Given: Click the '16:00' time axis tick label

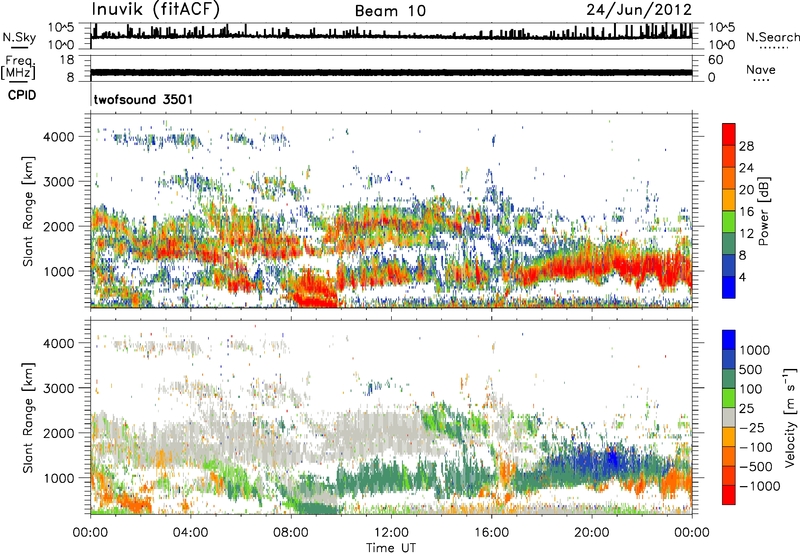Looking at the screenshot, I should (491, 533).
